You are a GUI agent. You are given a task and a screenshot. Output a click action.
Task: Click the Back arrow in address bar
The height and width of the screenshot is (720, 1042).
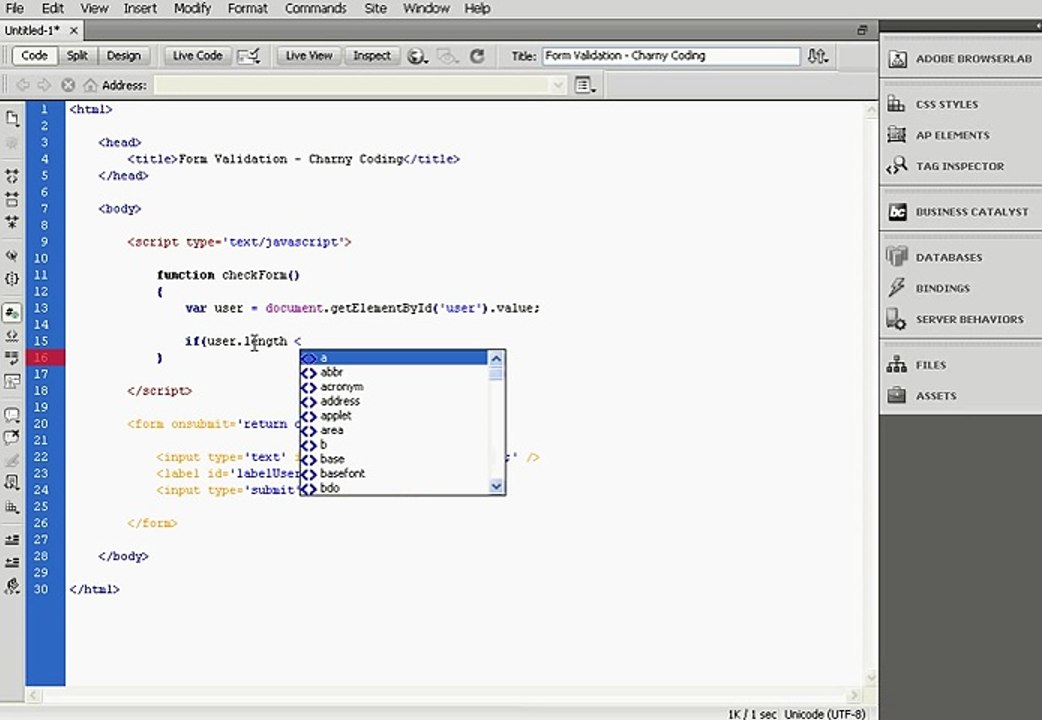tap(23, 85)
